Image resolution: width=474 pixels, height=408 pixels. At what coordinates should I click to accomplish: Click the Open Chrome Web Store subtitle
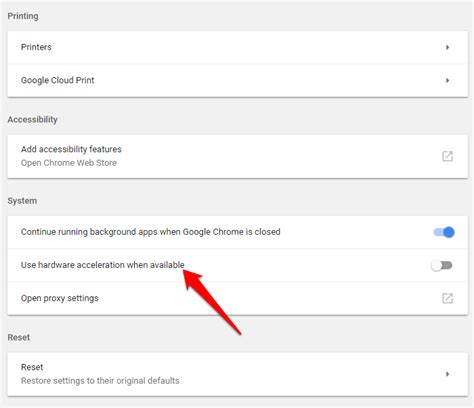(x=69, y=163)
